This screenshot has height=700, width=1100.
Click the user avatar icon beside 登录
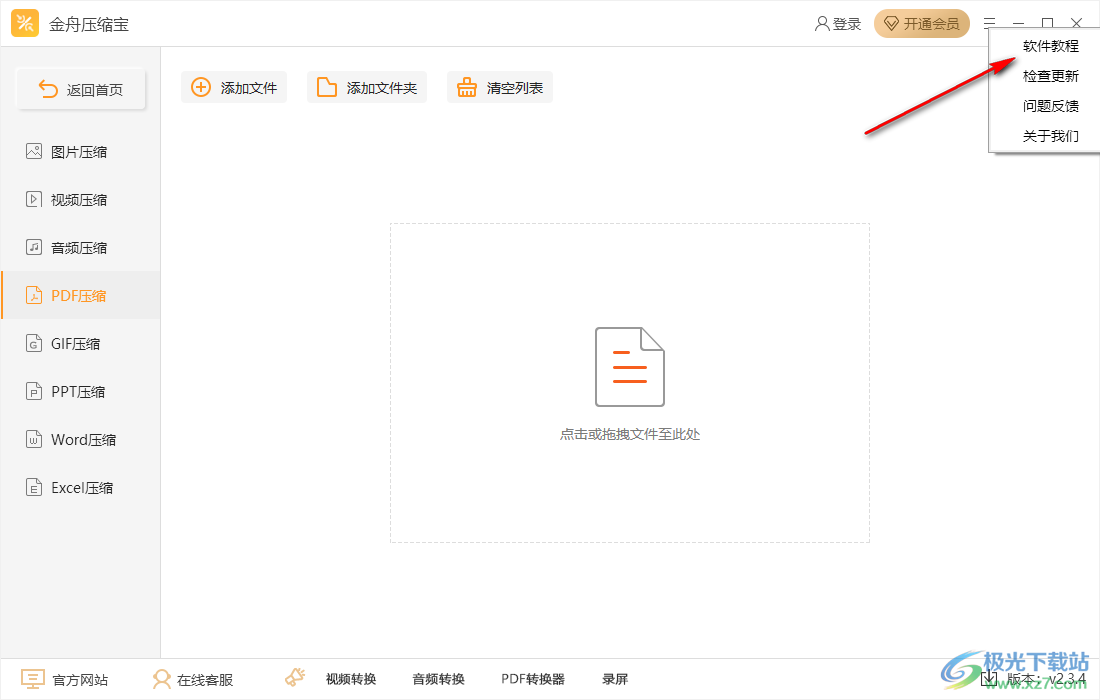coord(821,24)
